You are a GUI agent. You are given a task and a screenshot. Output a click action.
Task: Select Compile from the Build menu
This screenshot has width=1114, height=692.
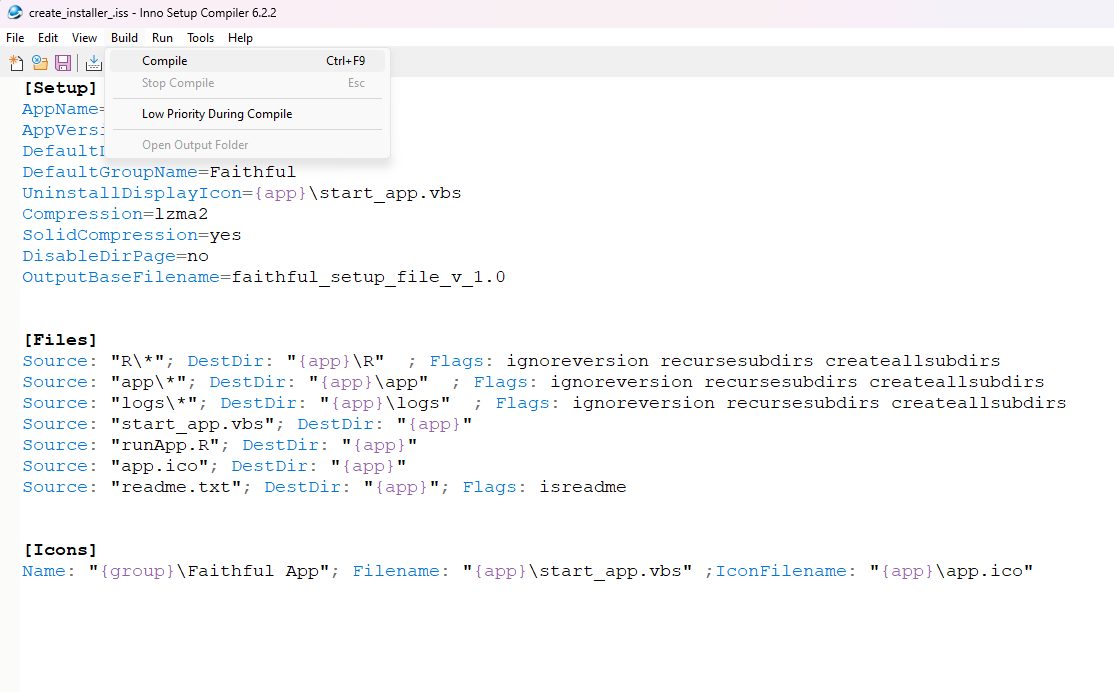tap(164, 60)
